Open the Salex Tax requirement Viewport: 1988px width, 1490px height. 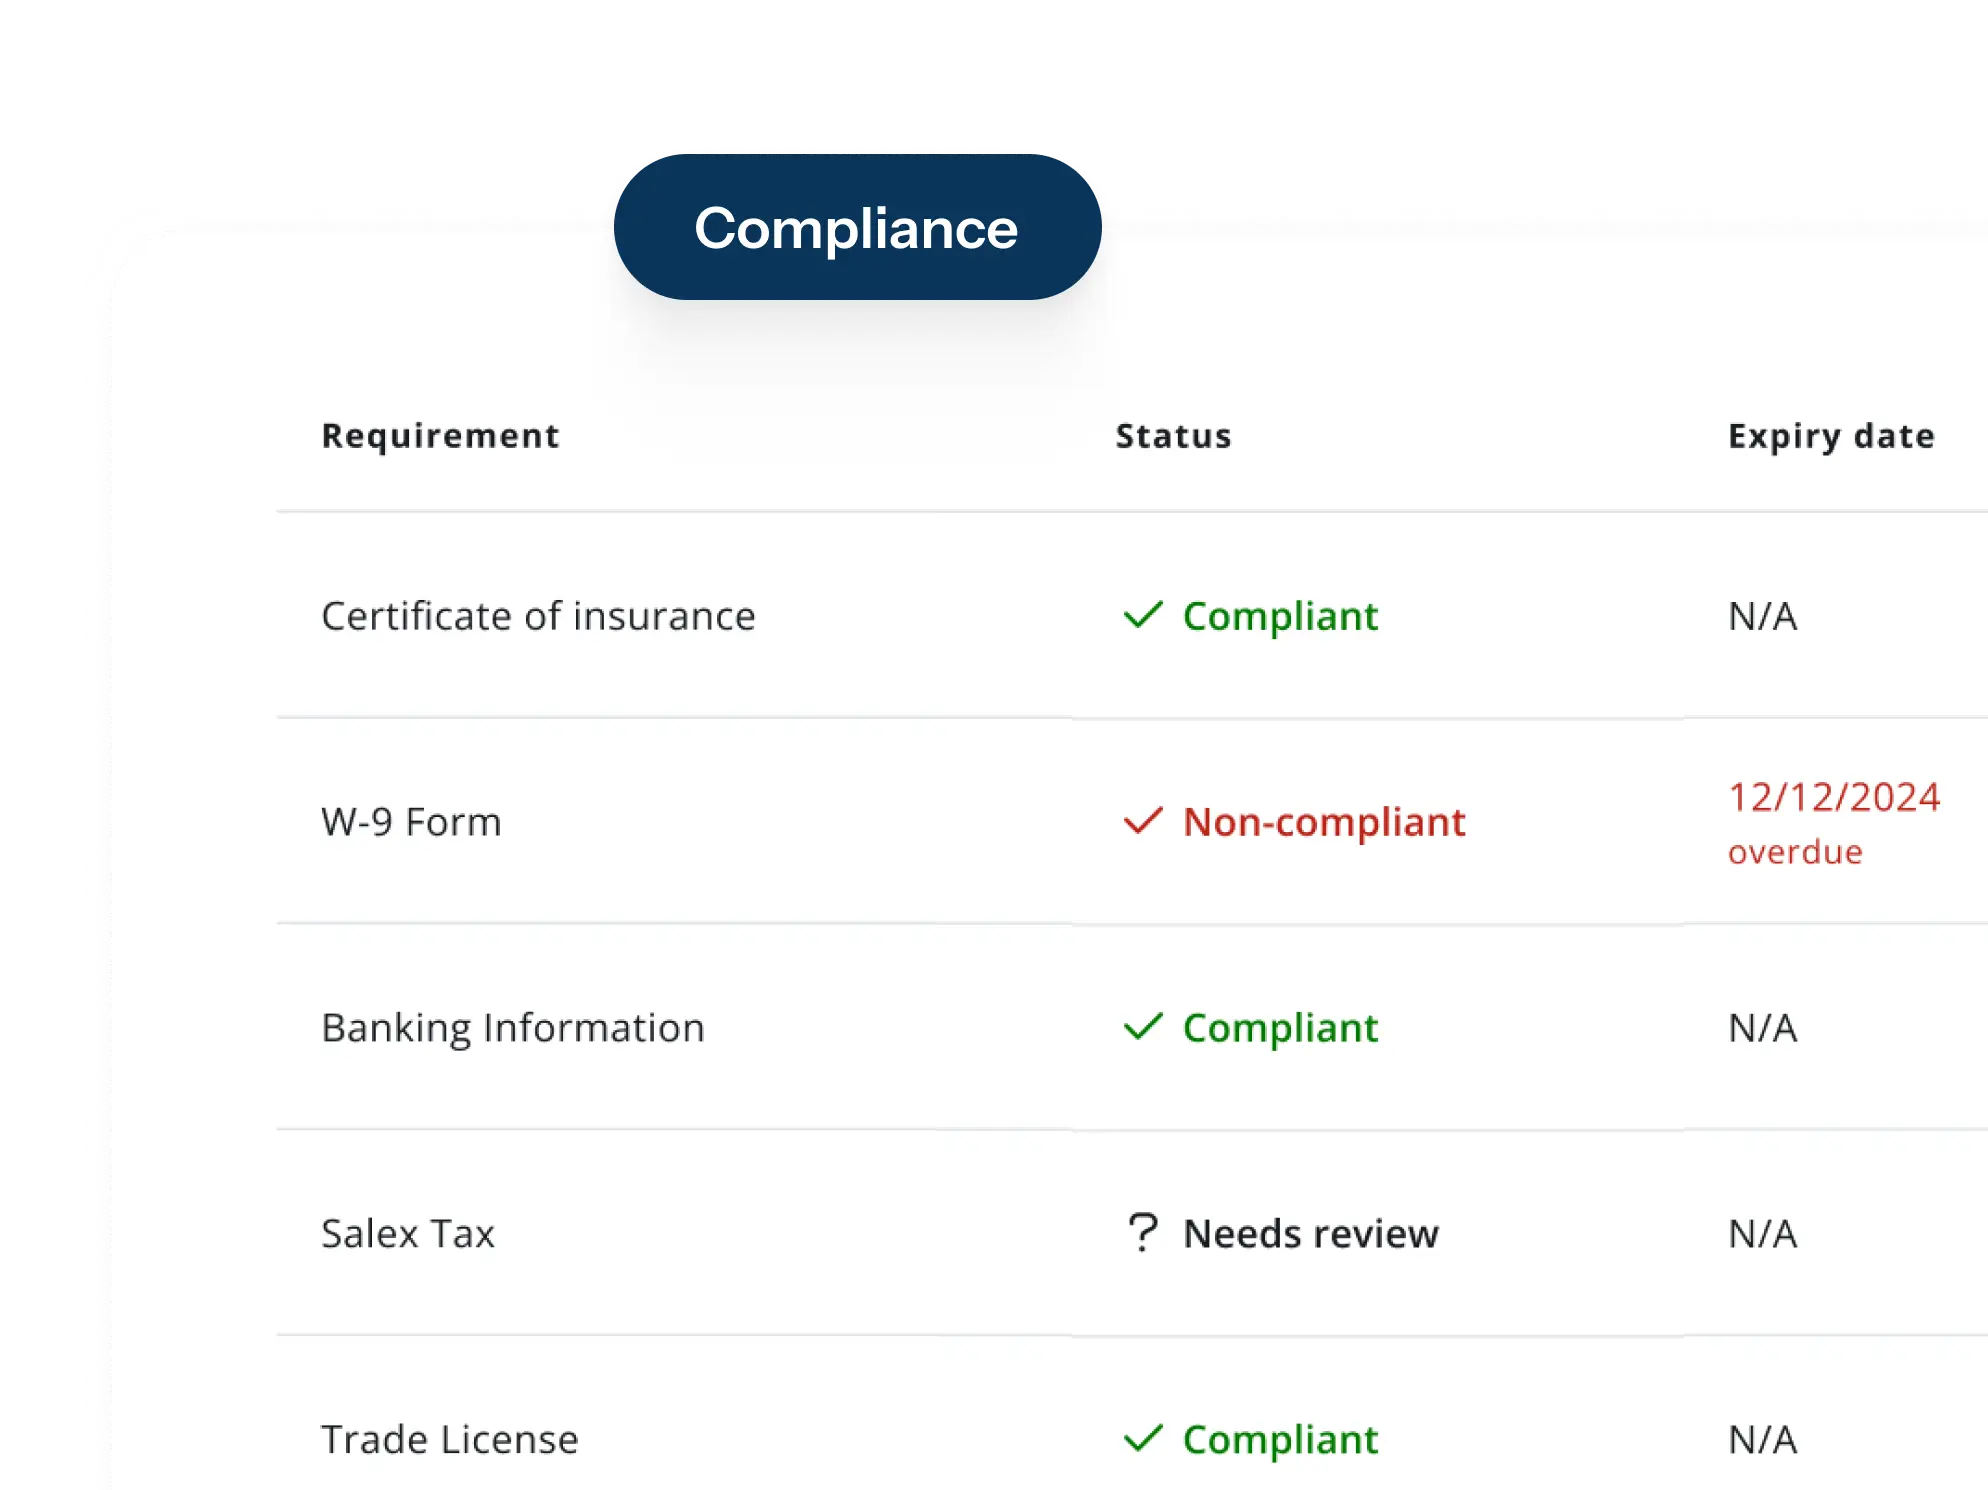click(408, 1234)
